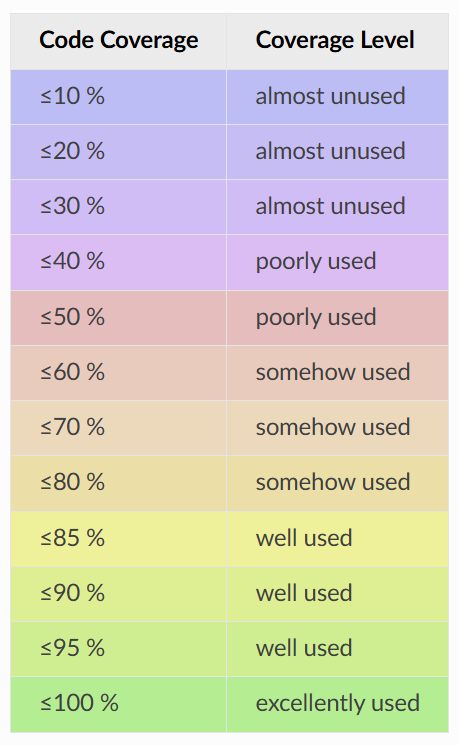Select the ≤20 % coverage cell

118,152
